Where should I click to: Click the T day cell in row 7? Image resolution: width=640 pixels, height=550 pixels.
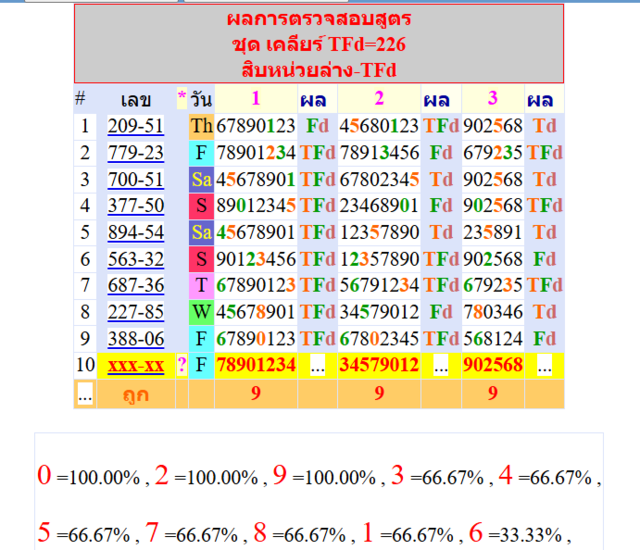tap(201, 286)
